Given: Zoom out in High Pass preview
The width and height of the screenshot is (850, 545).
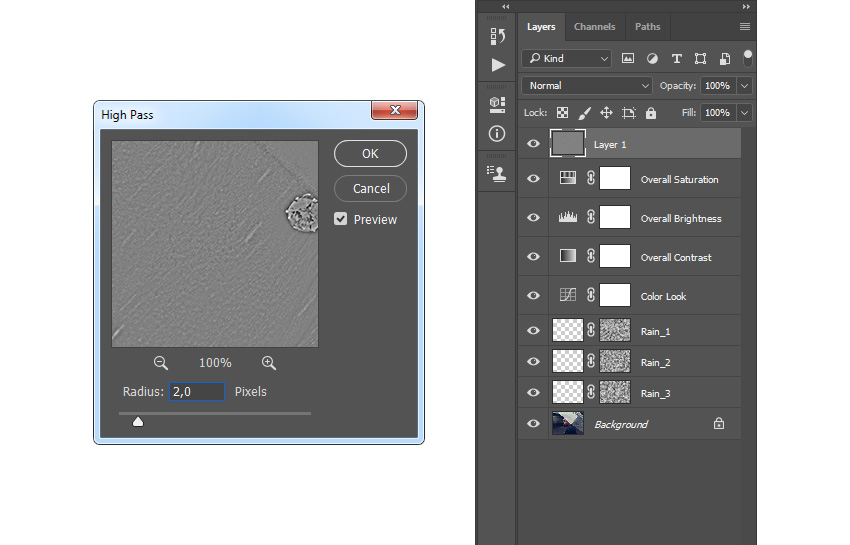Looking at the screenshot, I should 160,363.
